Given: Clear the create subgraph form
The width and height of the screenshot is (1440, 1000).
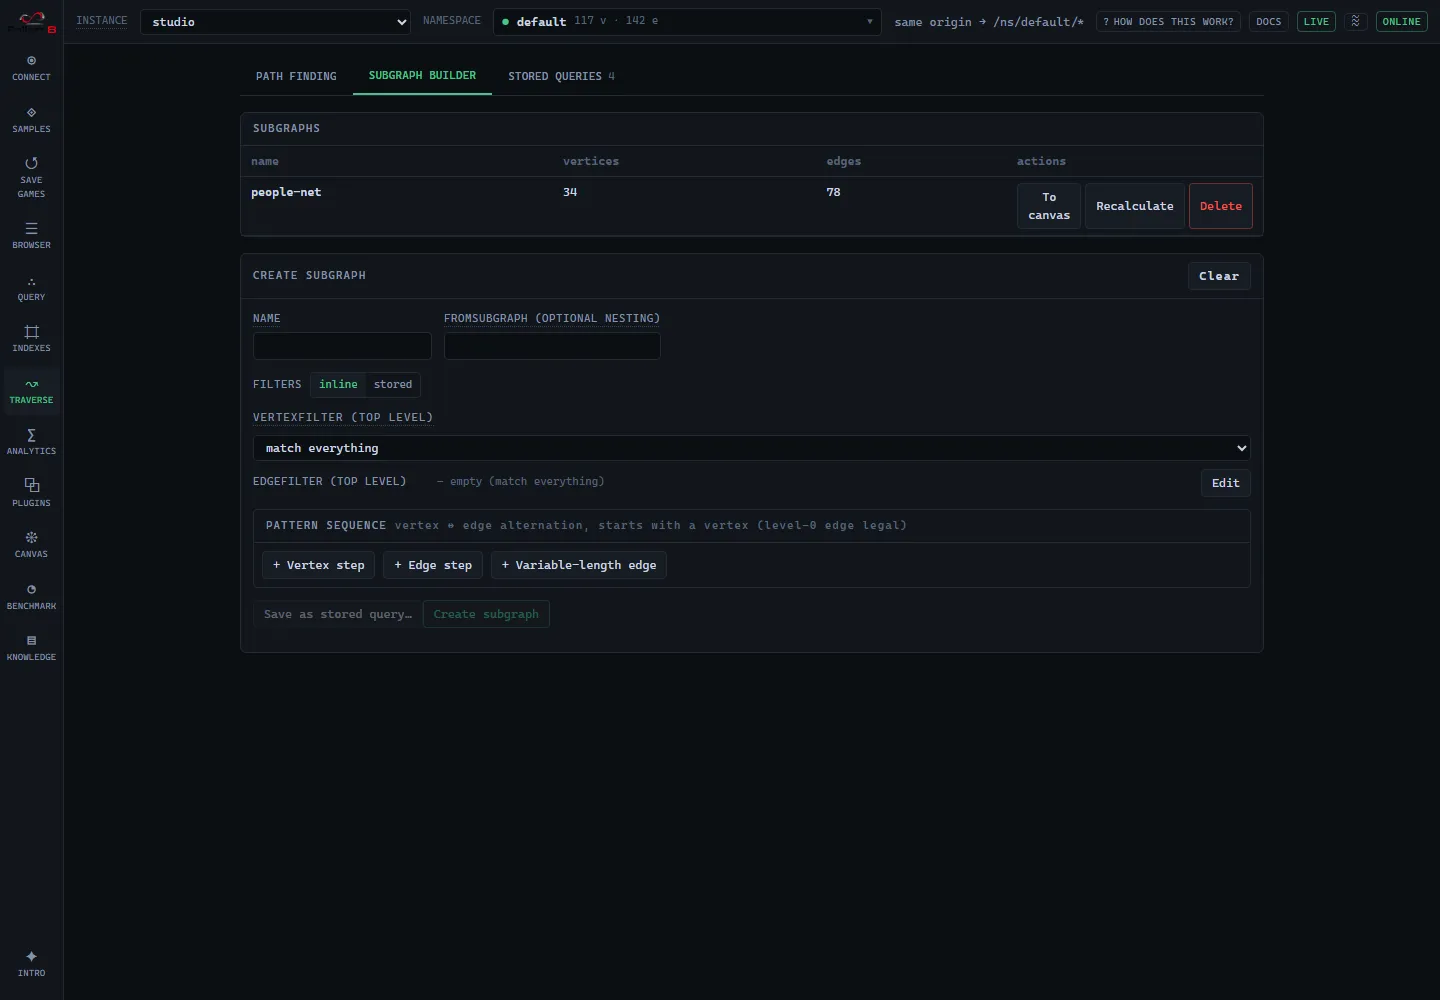Looking at the screenshot, I should [x=1219, y=276].
